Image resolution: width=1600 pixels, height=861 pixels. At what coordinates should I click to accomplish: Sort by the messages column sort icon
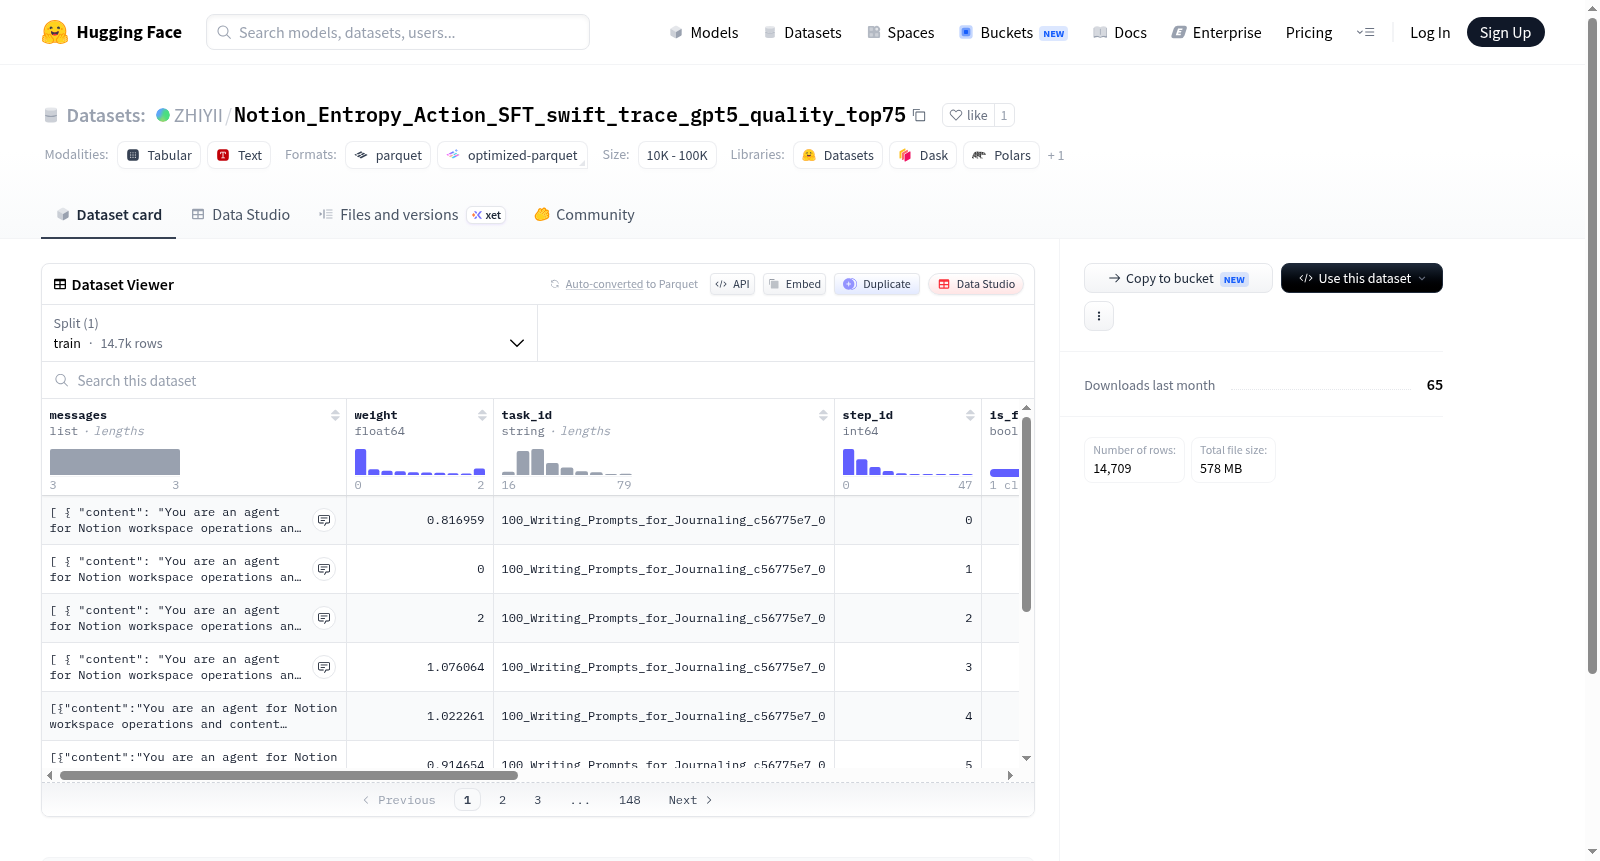pyautogui.click(x=335, y=415)
